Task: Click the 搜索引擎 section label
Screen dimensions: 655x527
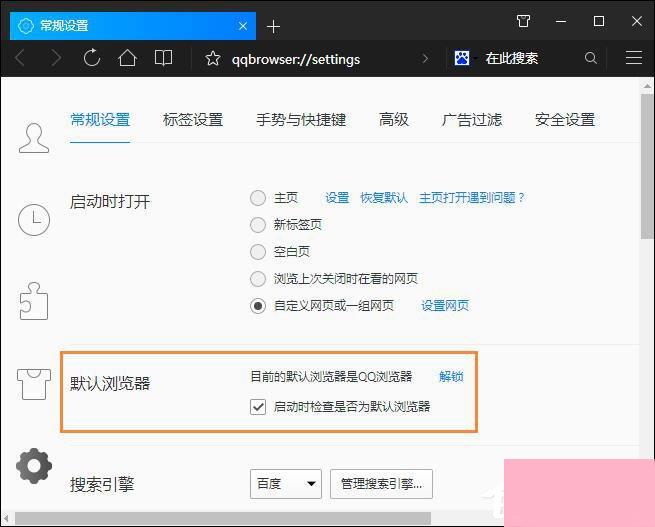Action: (102, 484)
